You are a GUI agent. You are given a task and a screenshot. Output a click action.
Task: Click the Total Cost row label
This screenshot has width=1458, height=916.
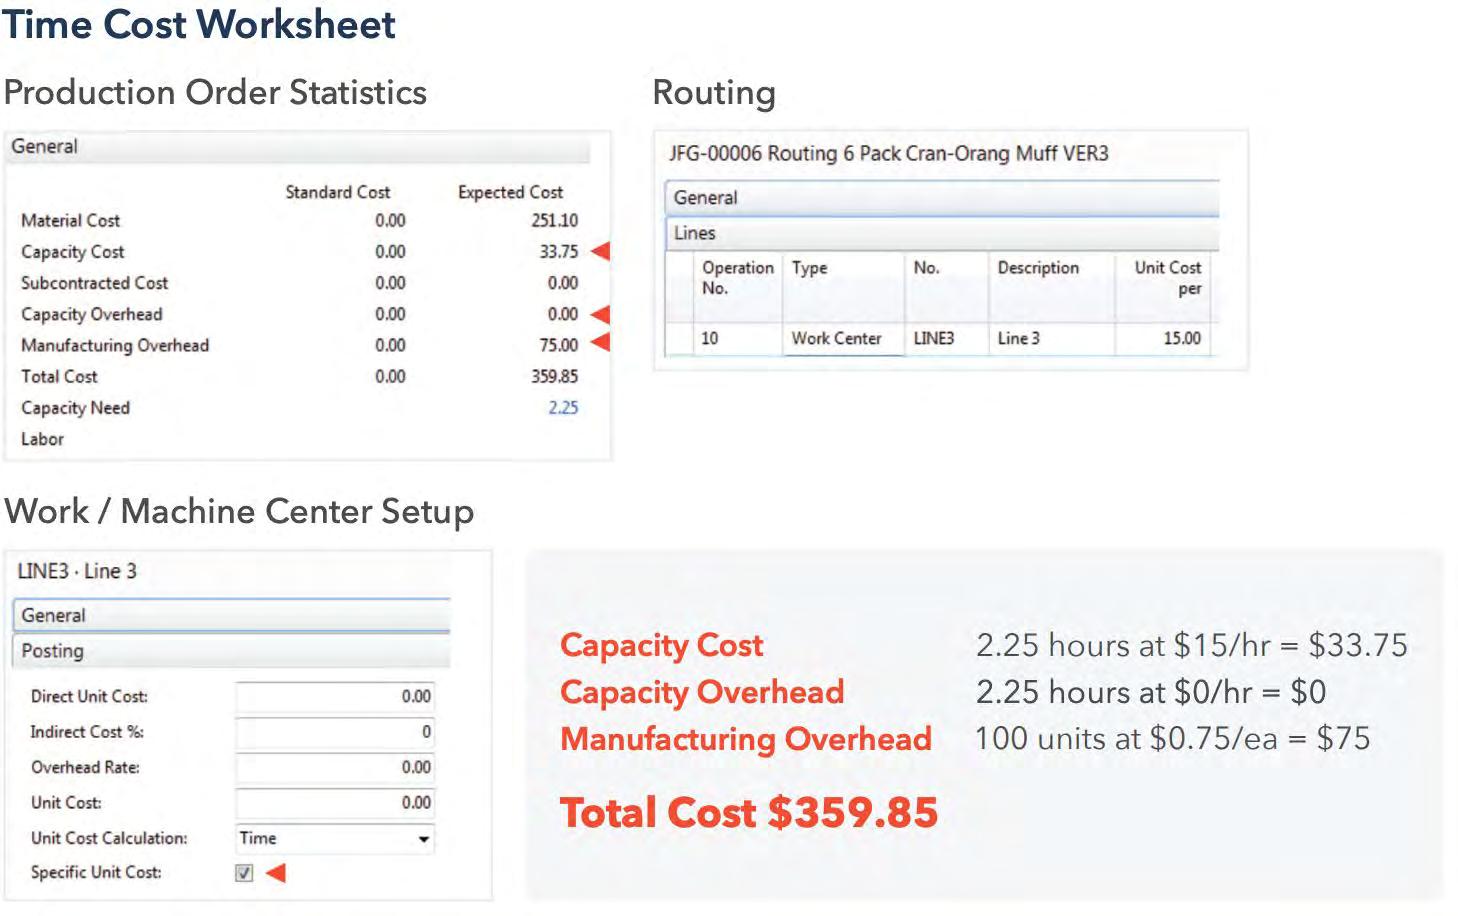59,376
